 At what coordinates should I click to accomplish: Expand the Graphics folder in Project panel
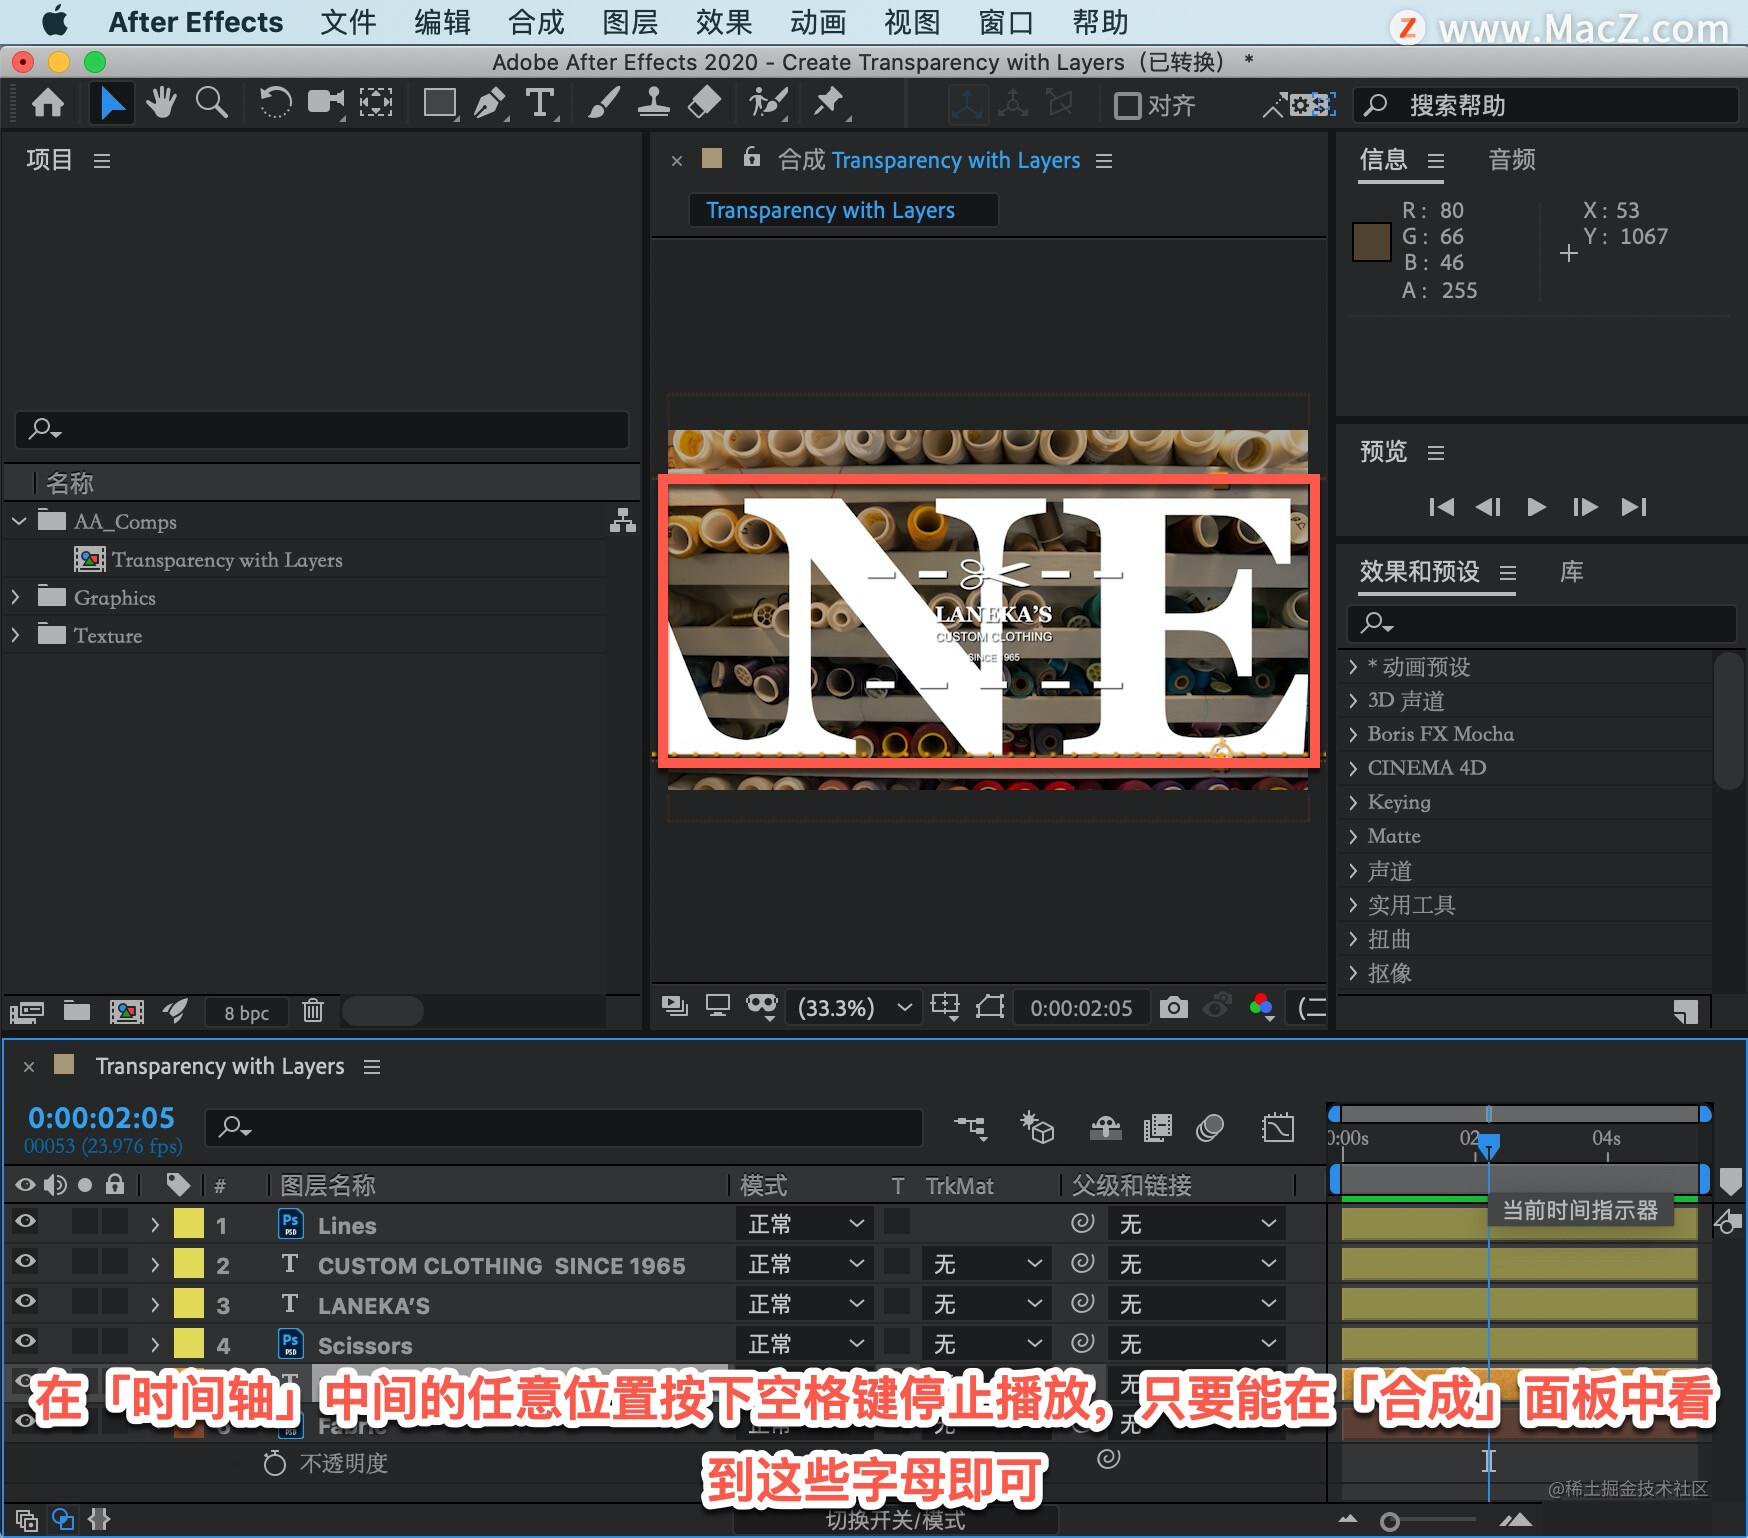pyautogui.click(x=16, y=597)
